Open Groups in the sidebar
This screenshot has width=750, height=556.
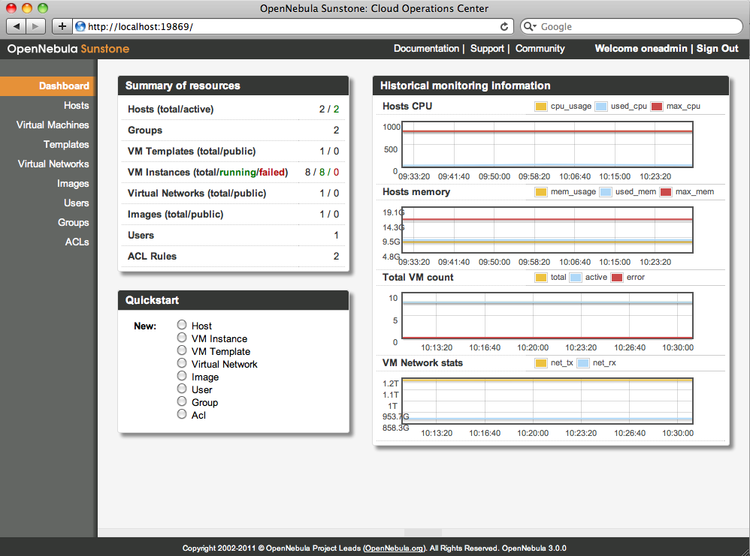pyautogui.click(x=73, y=222)
